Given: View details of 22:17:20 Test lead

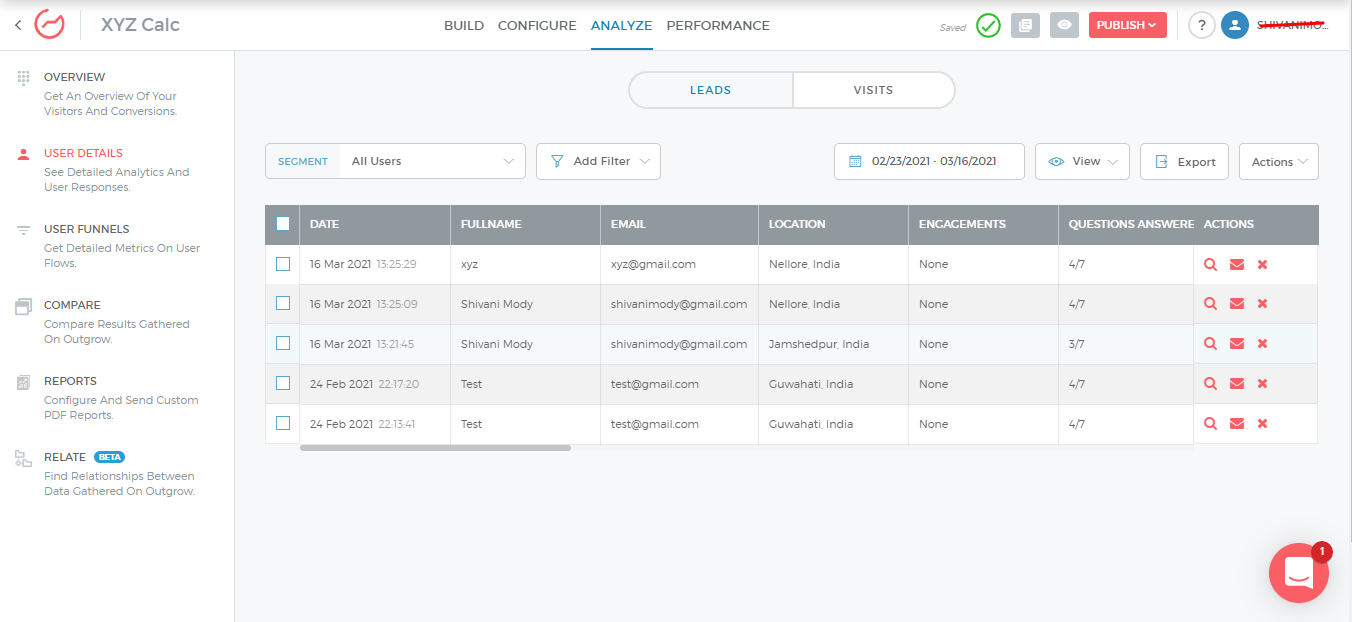Looking at the screenshot, I should 1210,384.
